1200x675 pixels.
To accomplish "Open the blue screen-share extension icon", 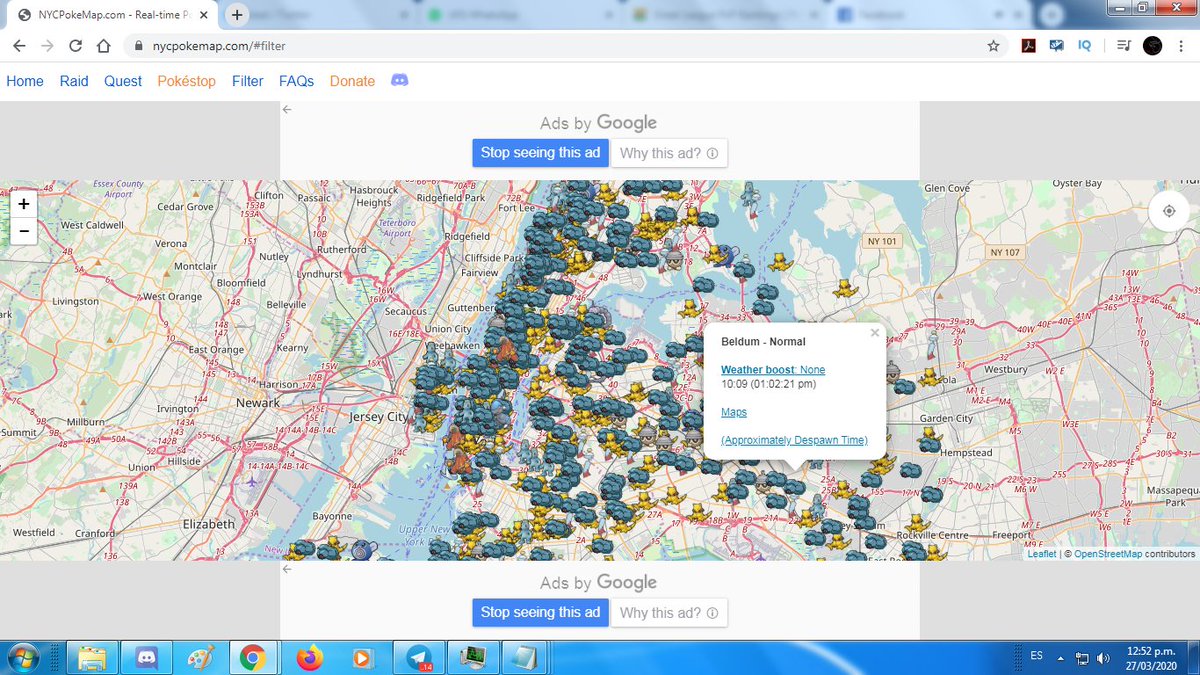I will point(1056,46).
